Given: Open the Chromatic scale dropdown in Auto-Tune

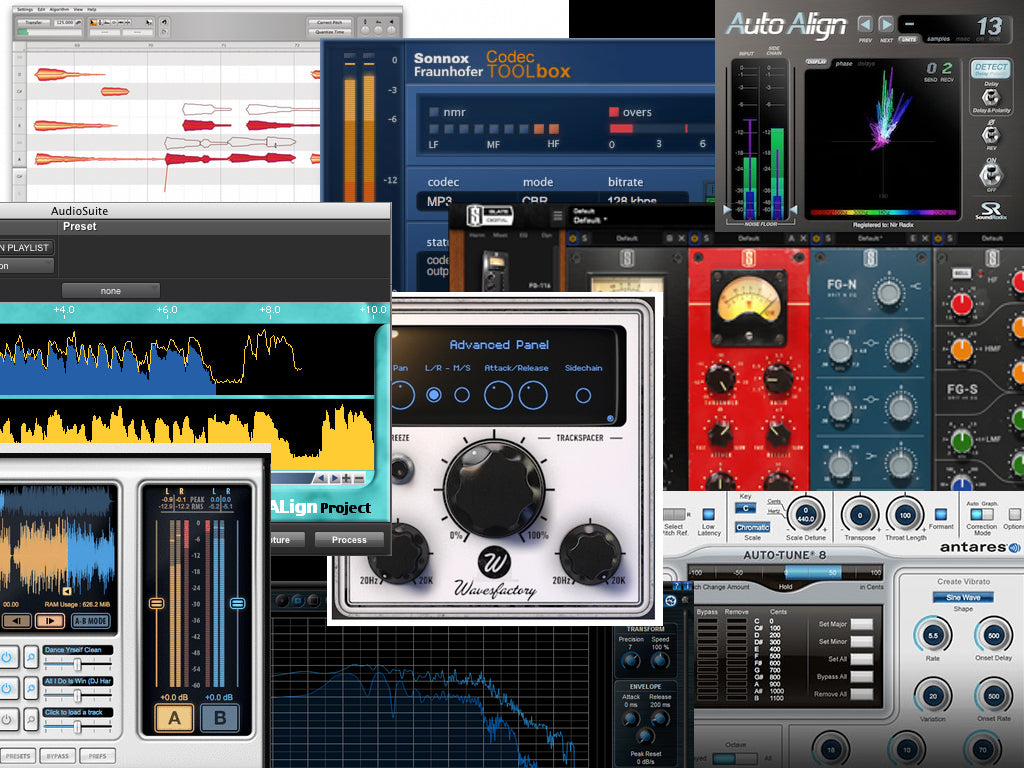Looking at the screenshot, I should (x=752, y=527).
